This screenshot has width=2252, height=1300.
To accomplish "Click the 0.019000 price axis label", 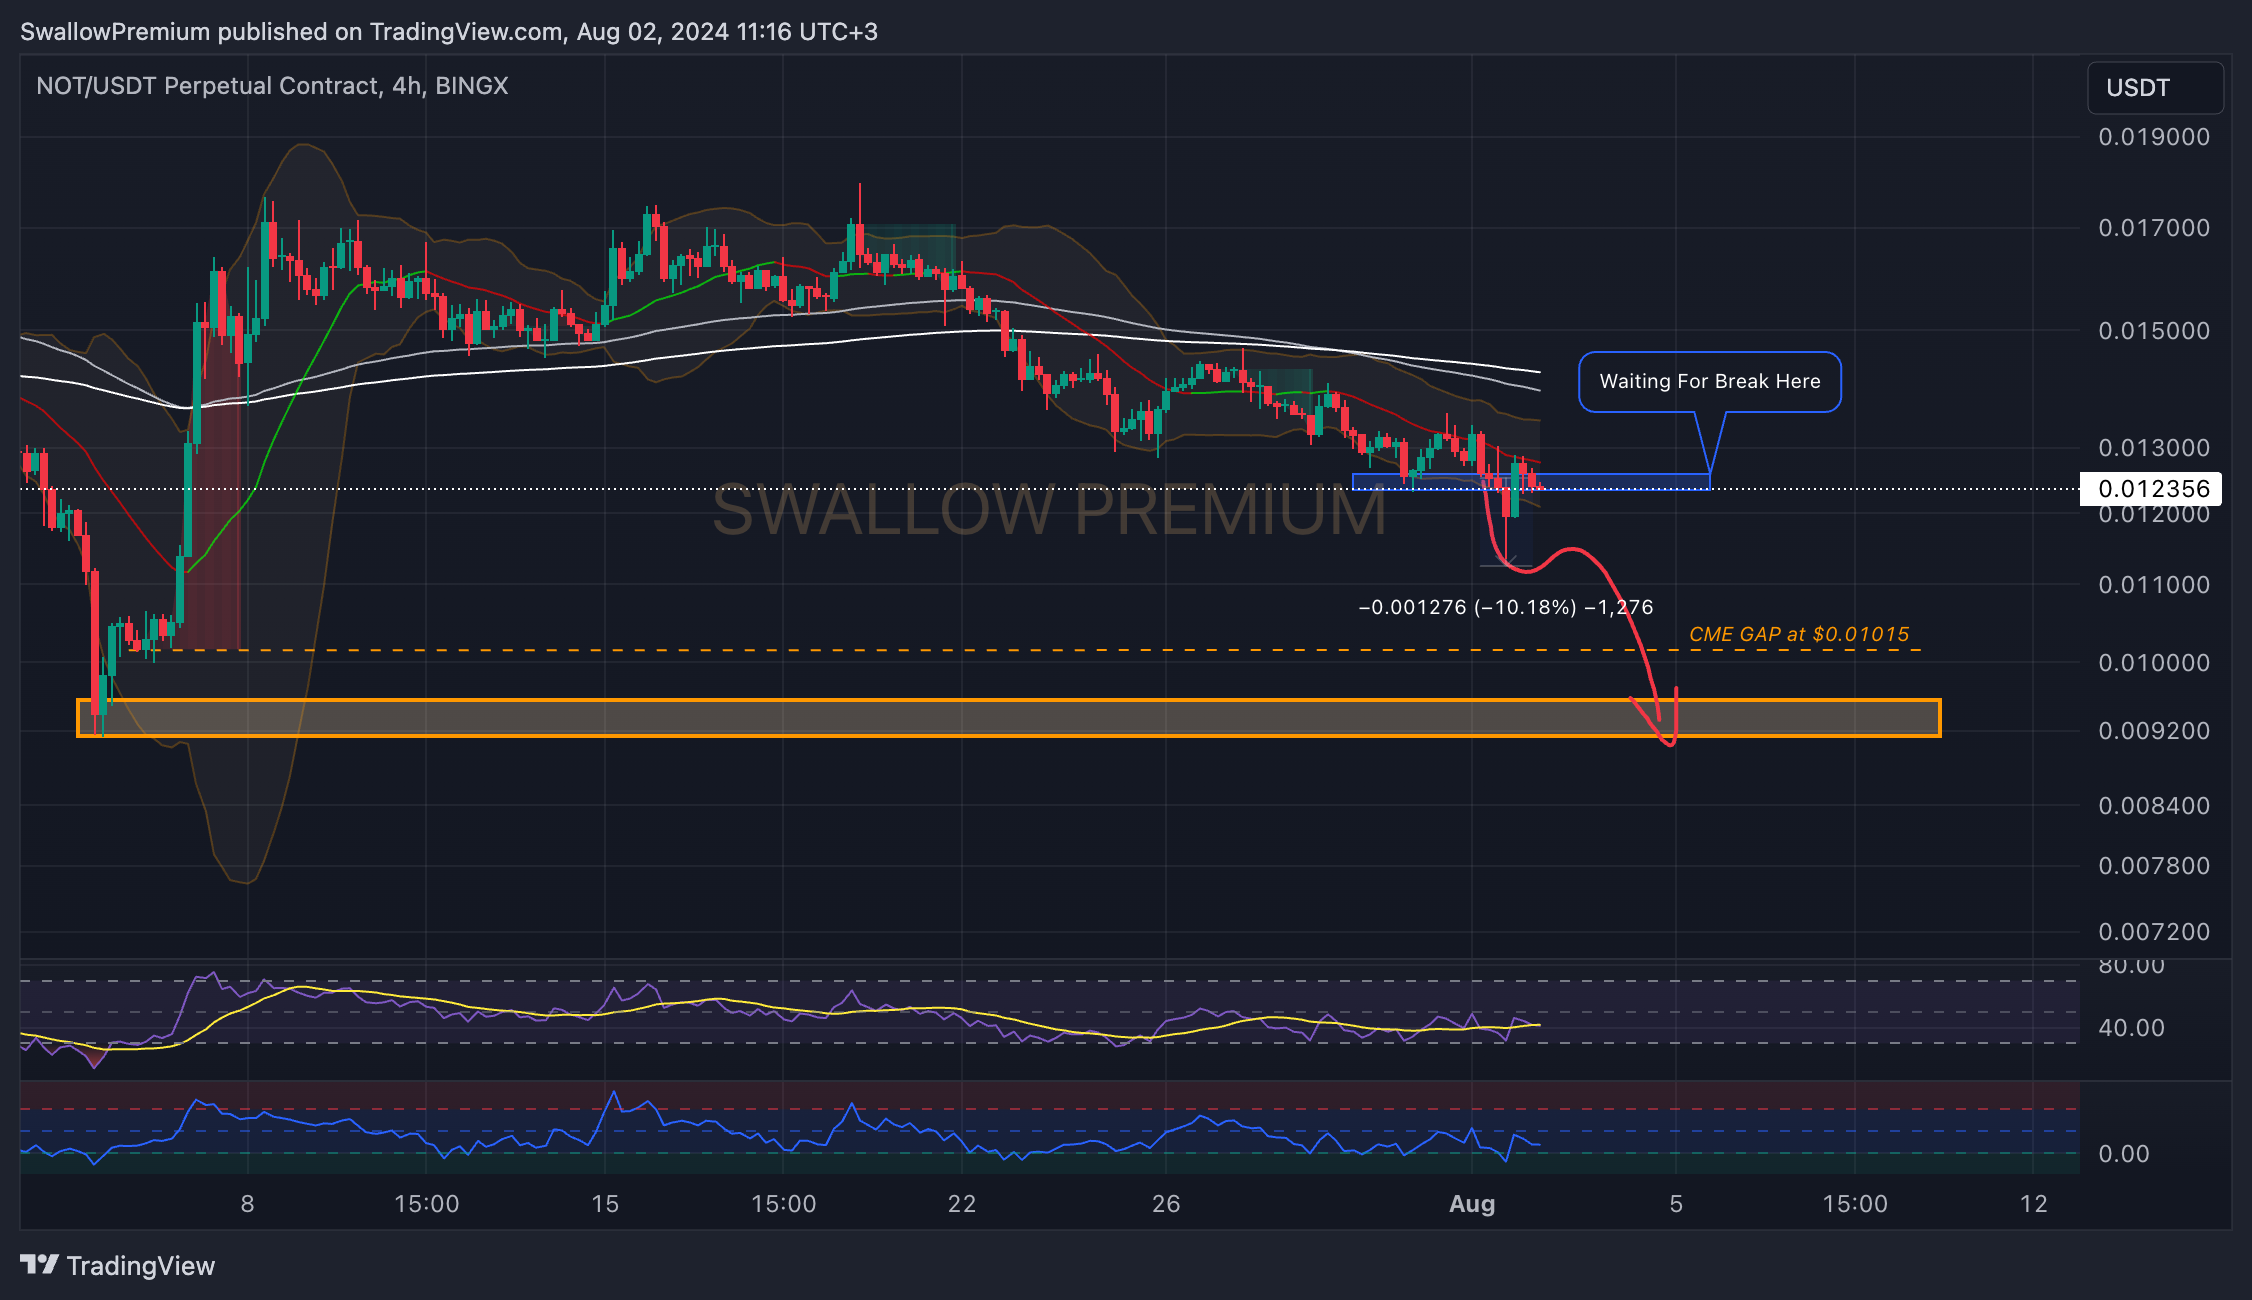I will 2154,137.
